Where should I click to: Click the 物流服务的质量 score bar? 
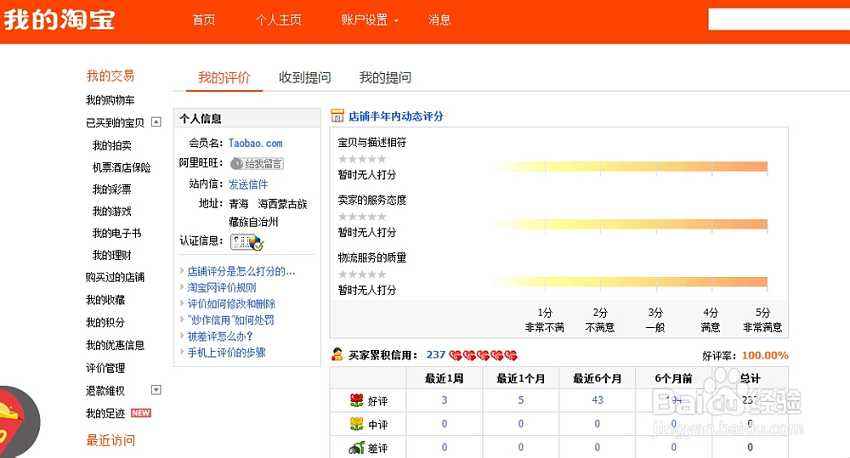point(630,282)
